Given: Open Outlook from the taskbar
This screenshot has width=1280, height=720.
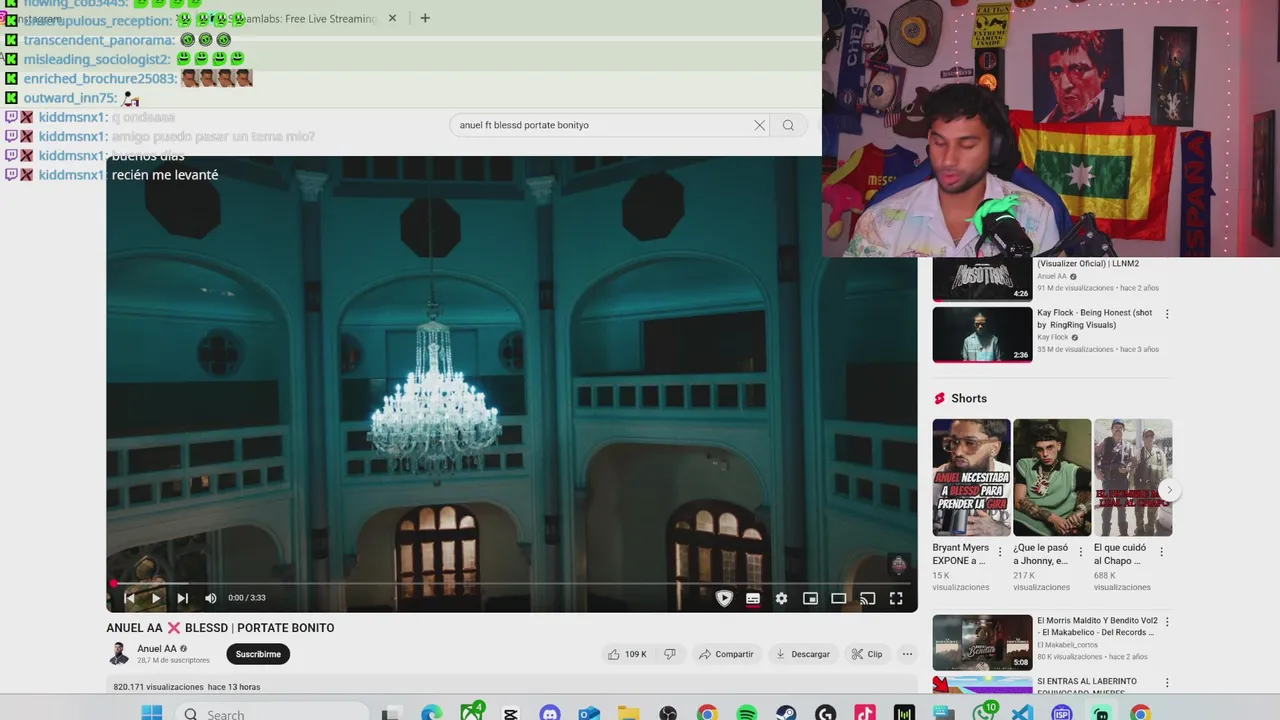Looking at the screenshot, I should [x=589, y=713].
